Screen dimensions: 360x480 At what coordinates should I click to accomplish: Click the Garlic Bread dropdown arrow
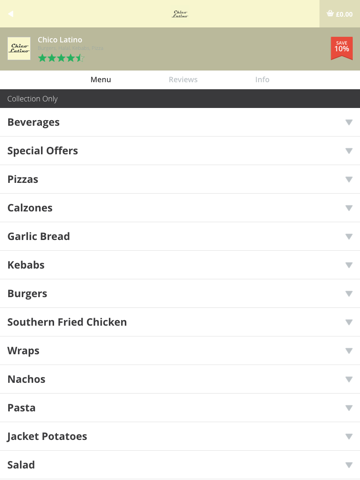[349, 236]
